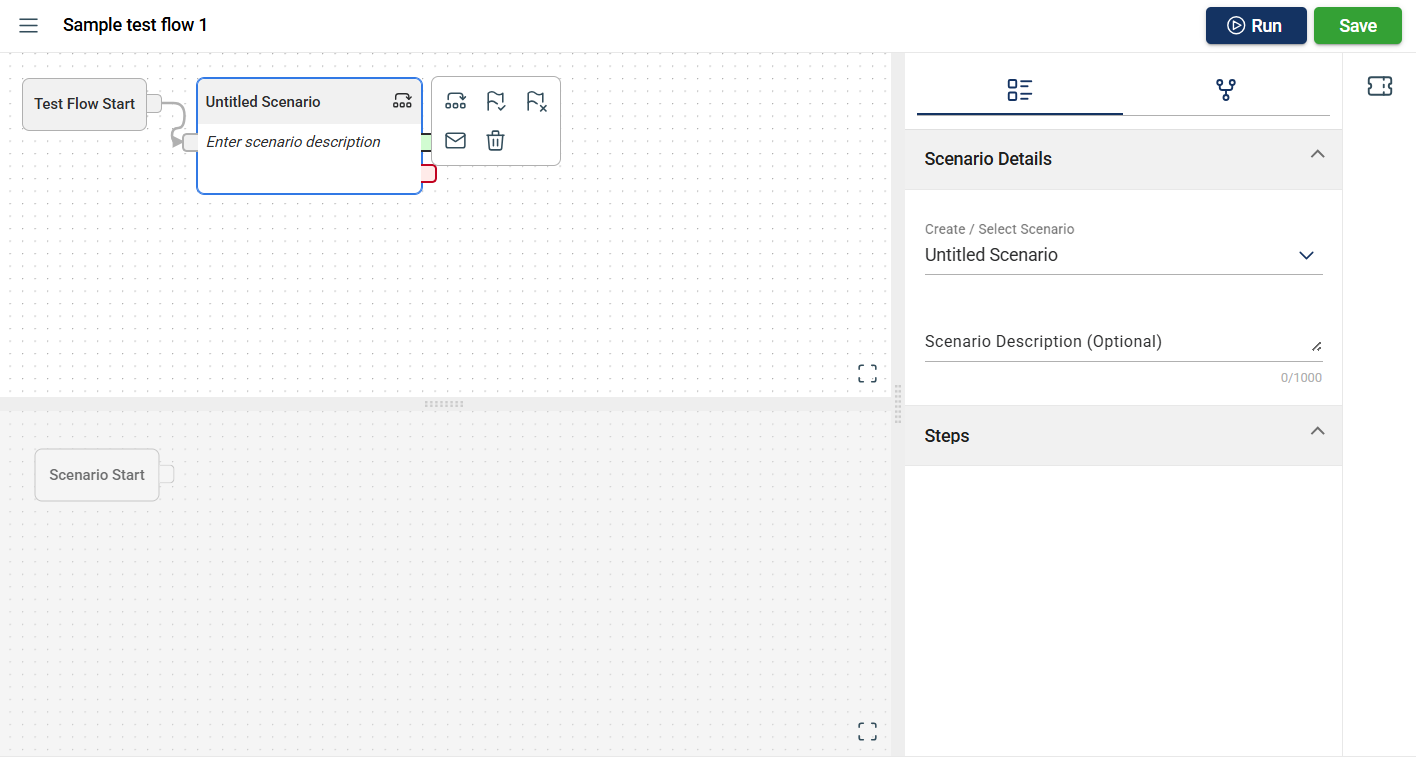The image size is (1416, 760).
Task: Click the red failure output connector
Action: 429,174
